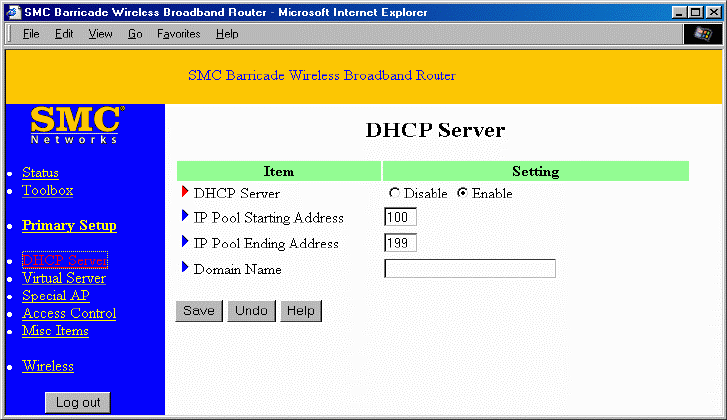Maximize the Internet Explorer window
This screenshot has height=420, width=727.
tap(695, 12)
